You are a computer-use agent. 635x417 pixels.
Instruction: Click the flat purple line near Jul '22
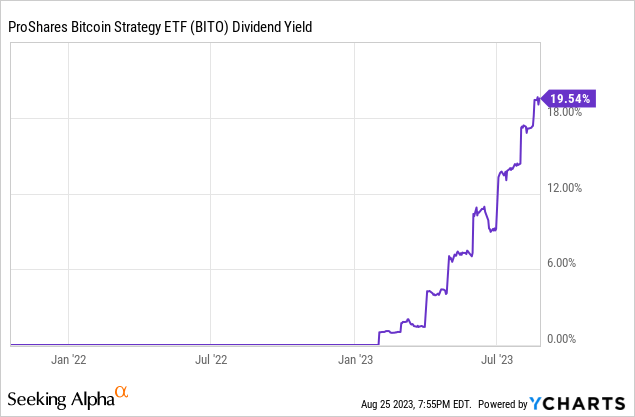click(210, 345)
